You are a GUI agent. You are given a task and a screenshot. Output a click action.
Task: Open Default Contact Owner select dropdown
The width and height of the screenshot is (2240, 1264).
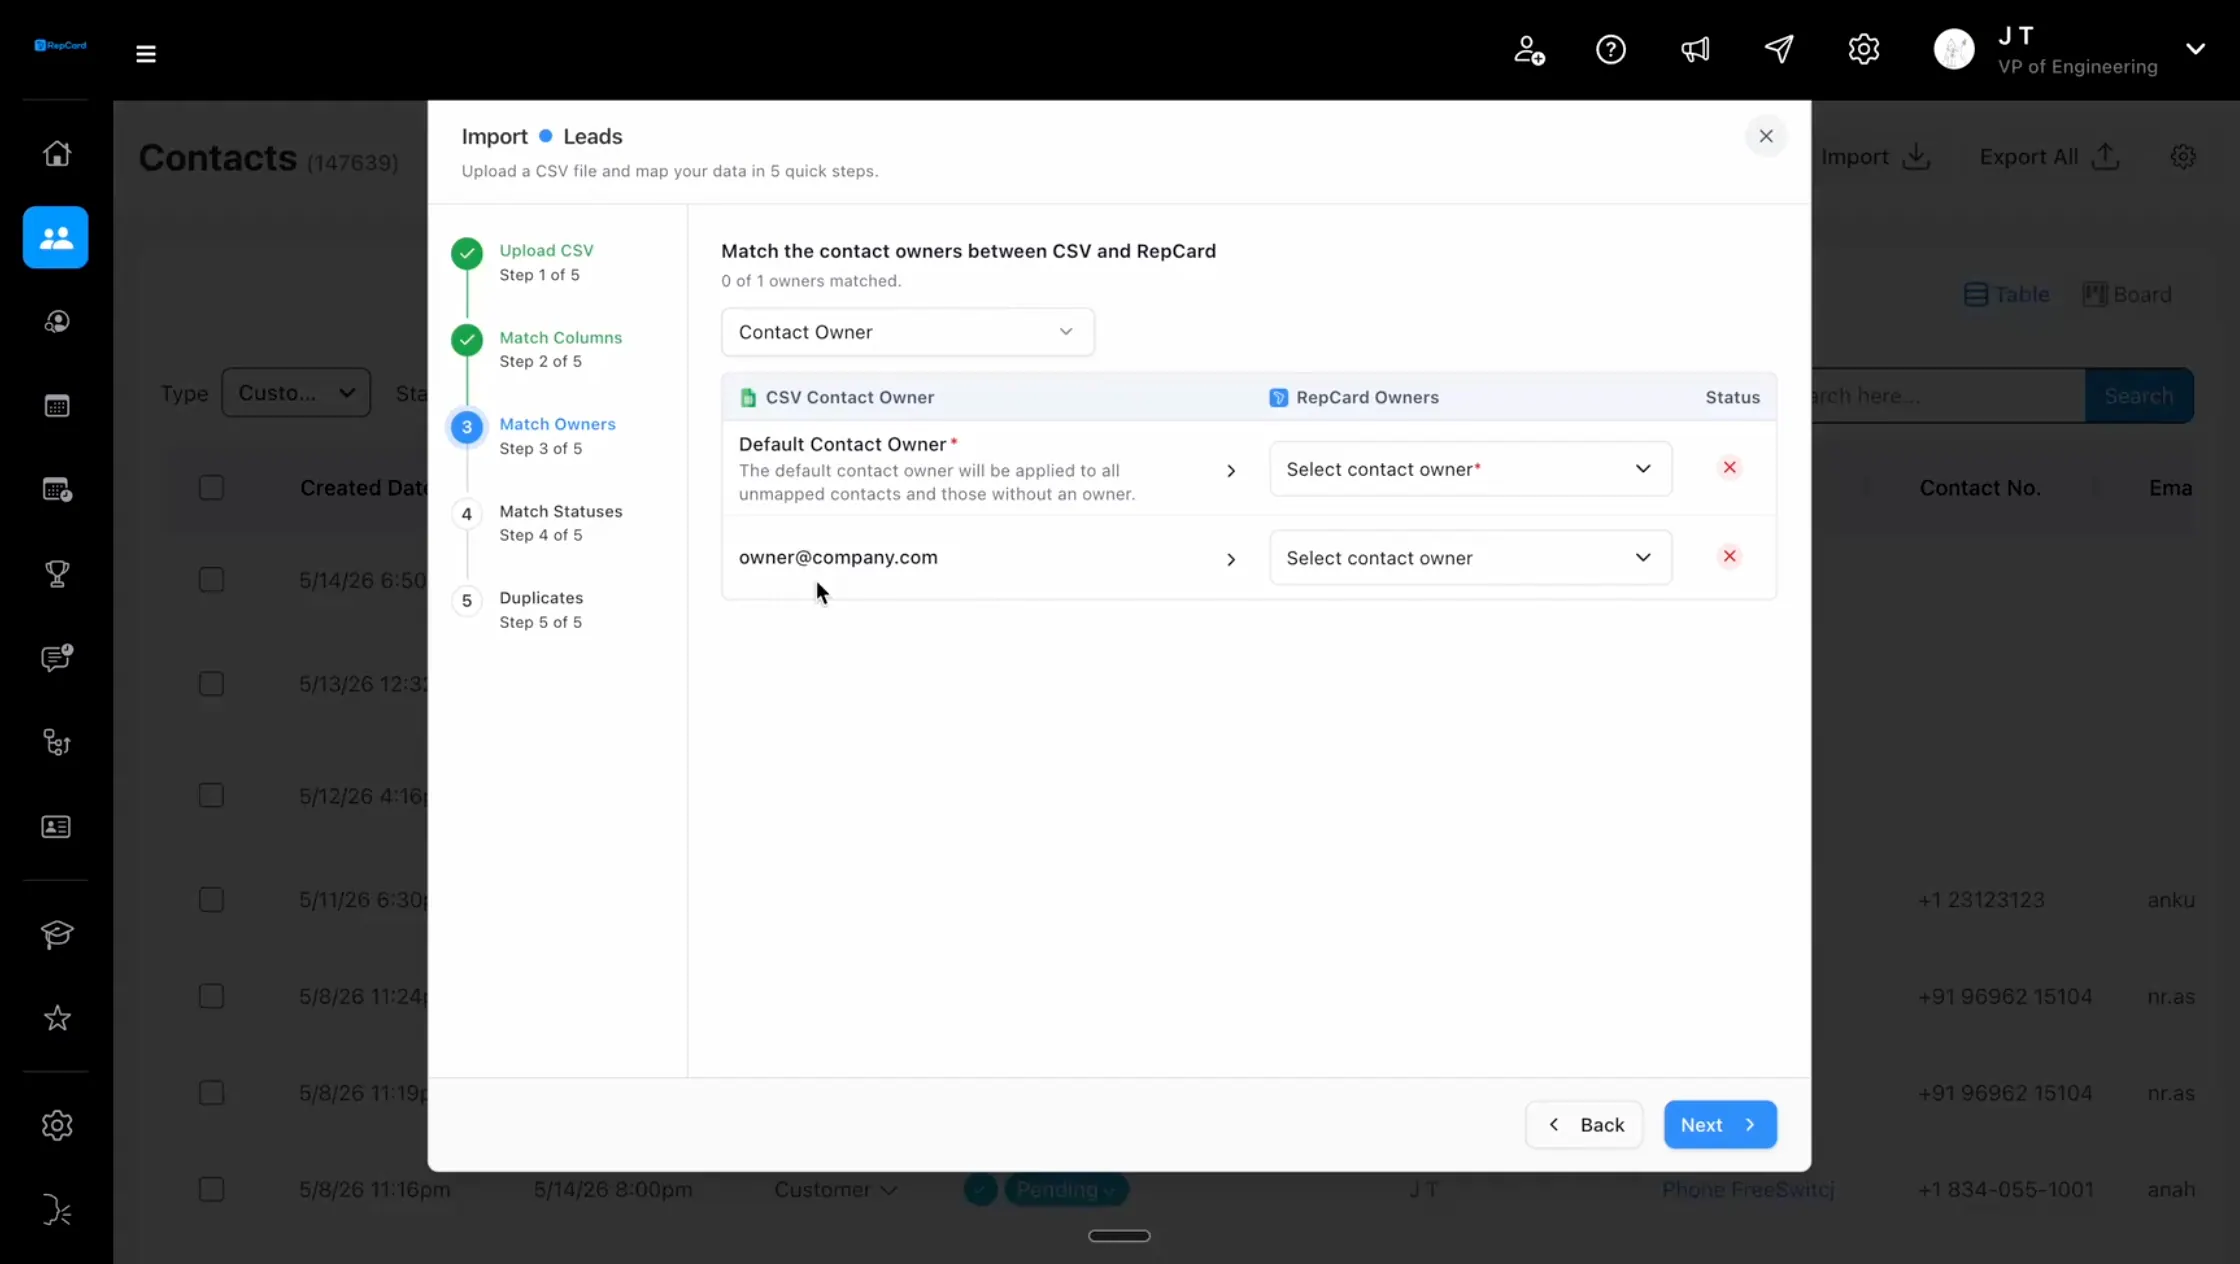click(x=1470, y=469)
